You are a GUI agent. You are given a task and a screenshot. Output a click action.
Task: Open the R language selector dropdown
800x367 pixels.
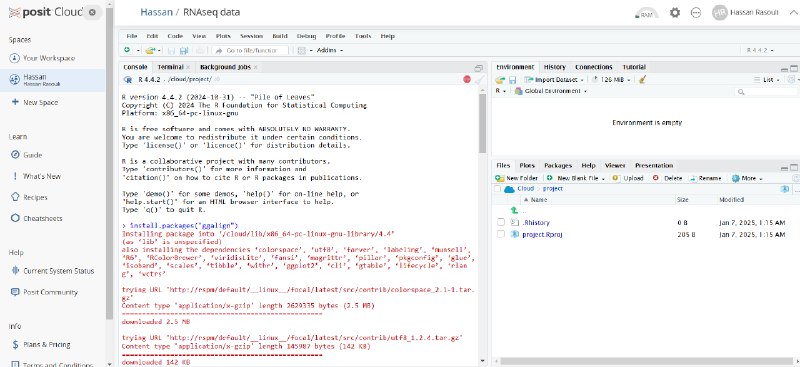point(500,91)
